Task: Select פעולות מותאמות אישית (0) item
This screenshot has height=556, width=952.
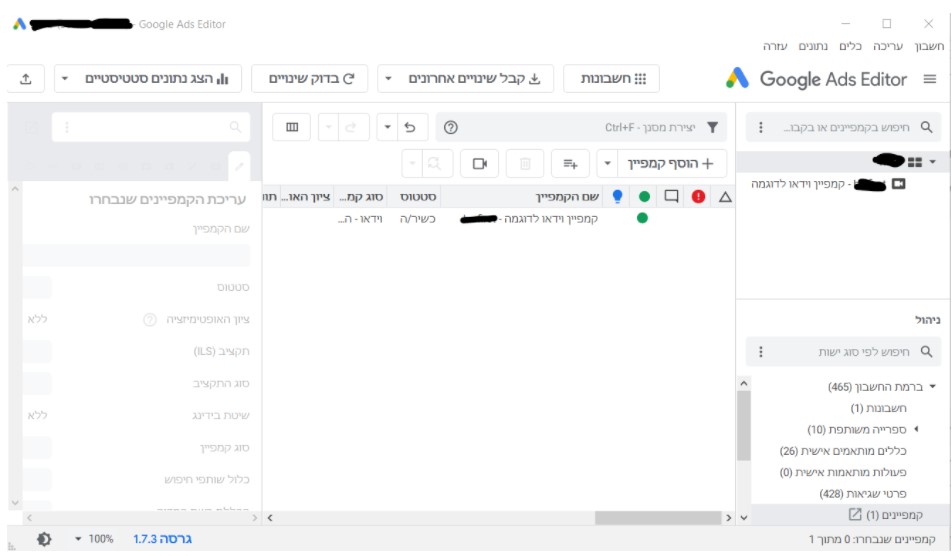Action: pos(843,472)
